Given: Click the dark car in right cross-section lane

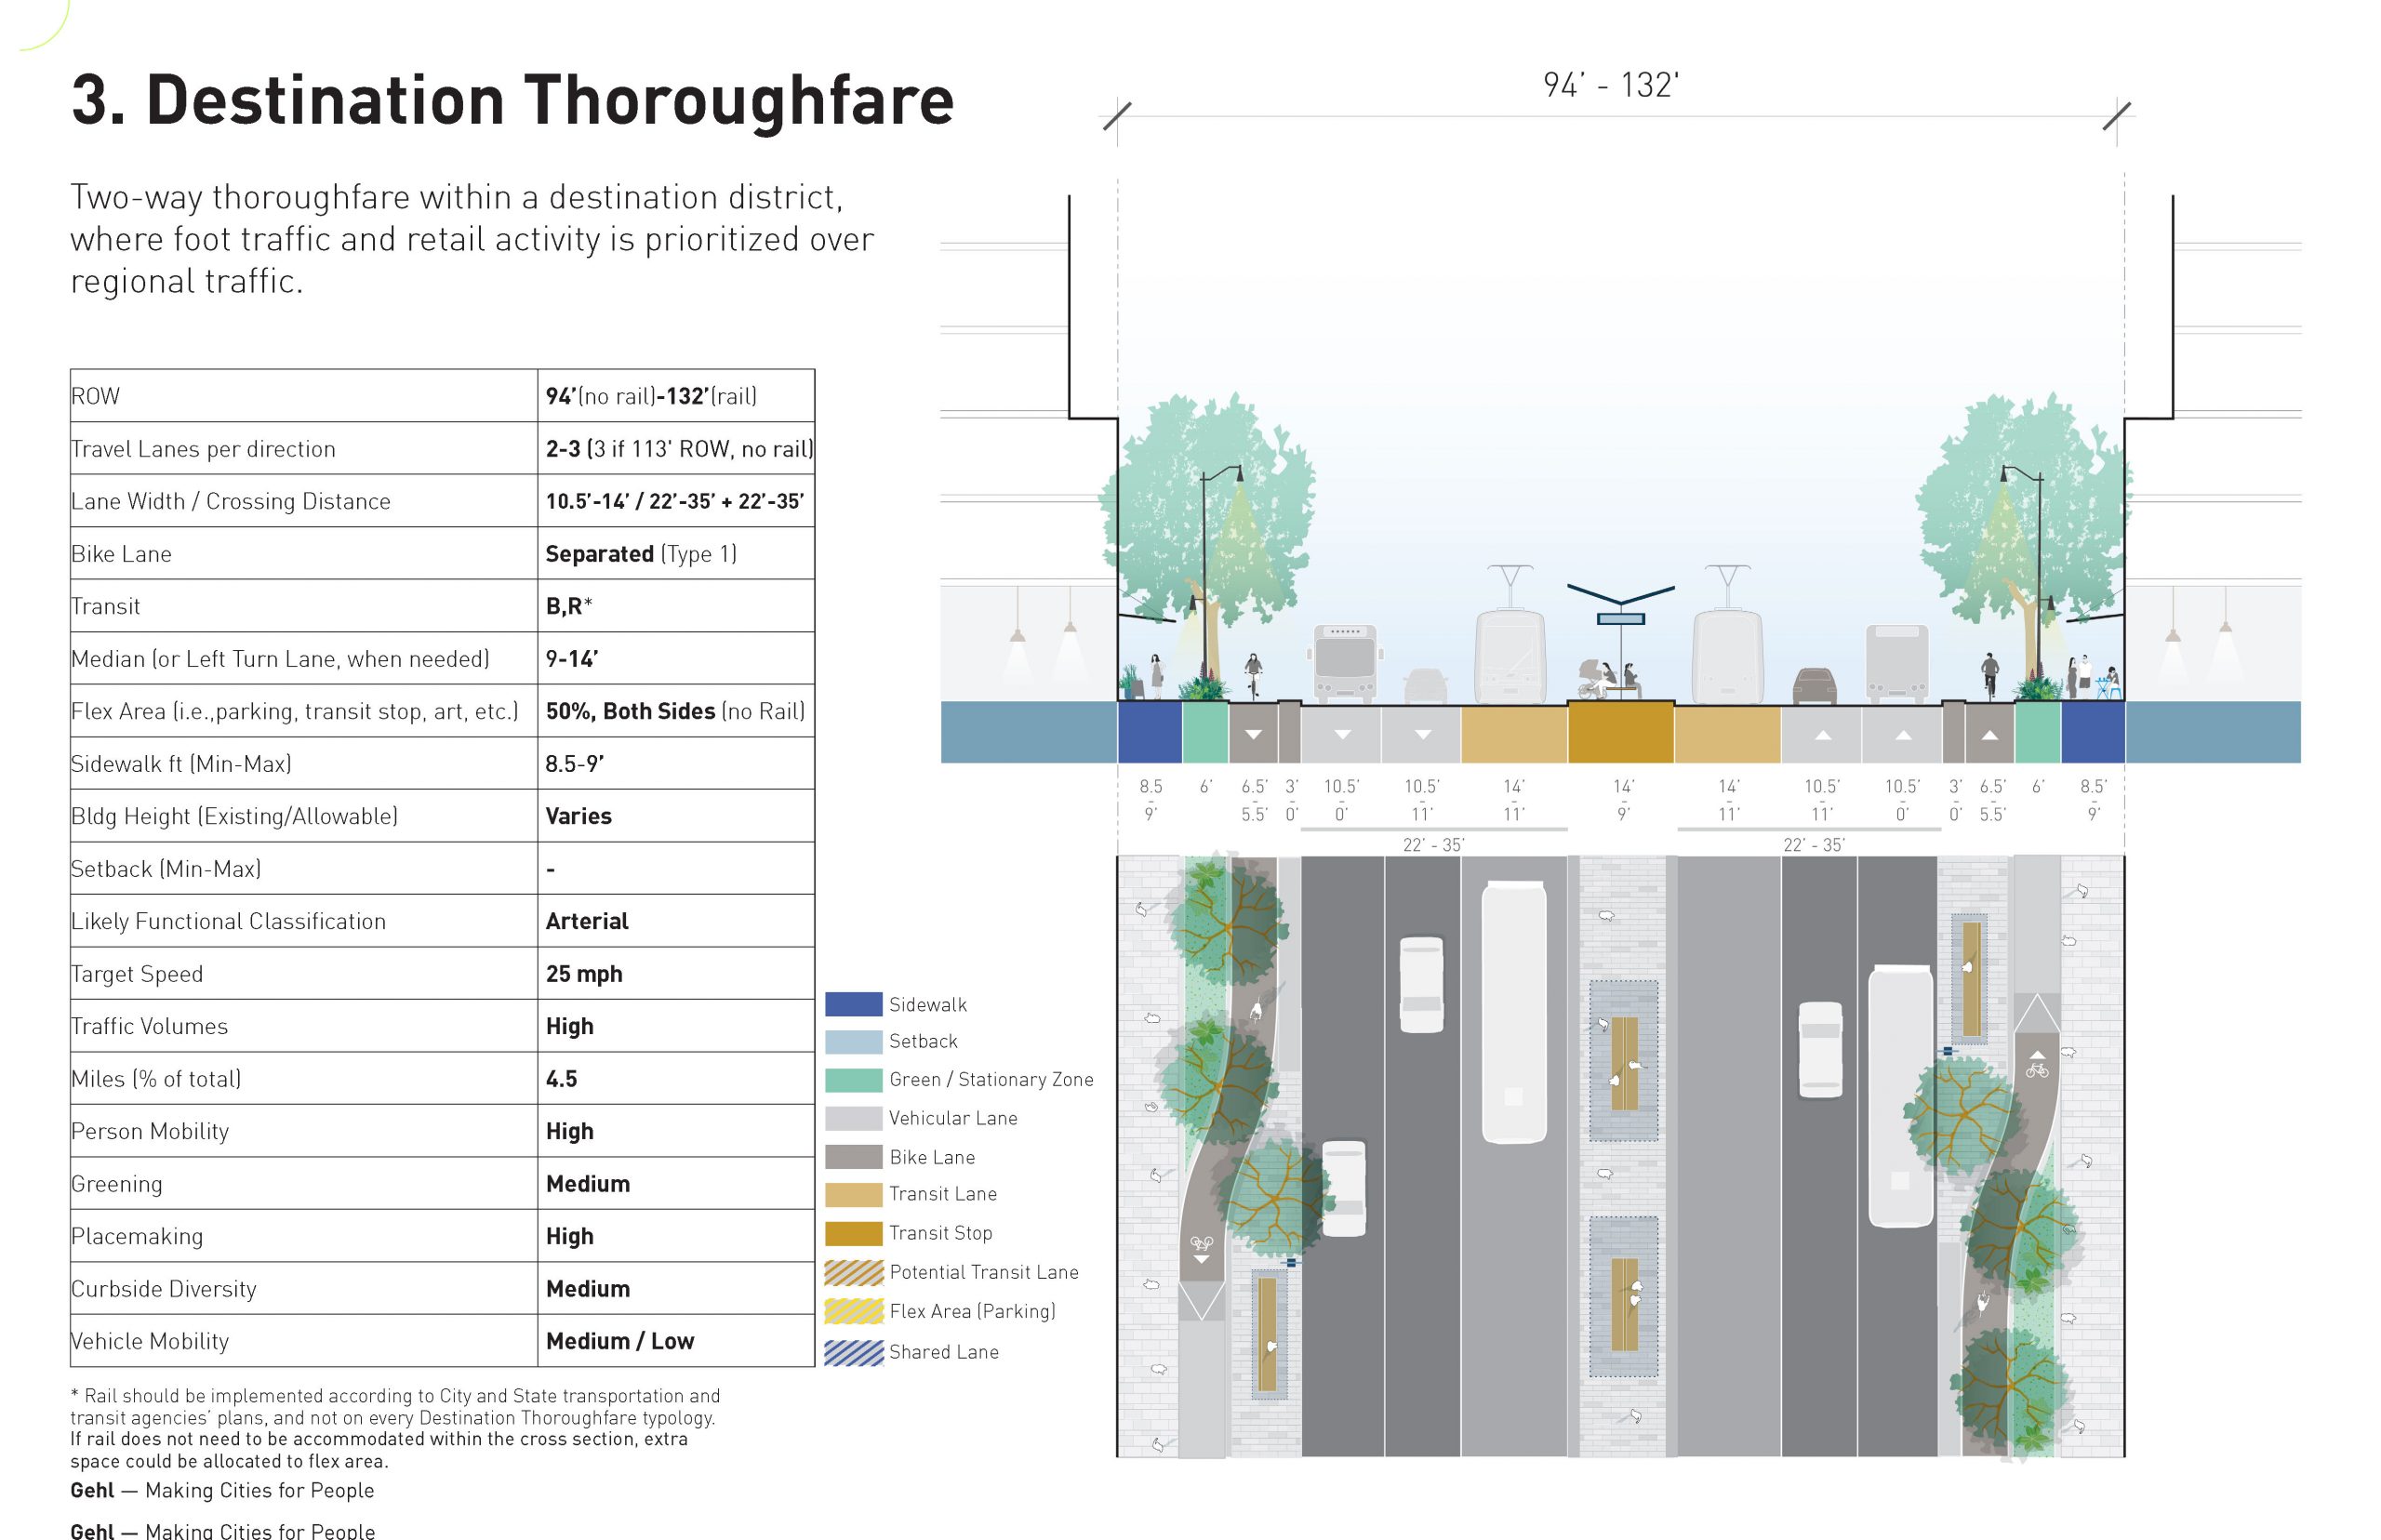Looking at the screenshot, I should tap(1814, 685).
